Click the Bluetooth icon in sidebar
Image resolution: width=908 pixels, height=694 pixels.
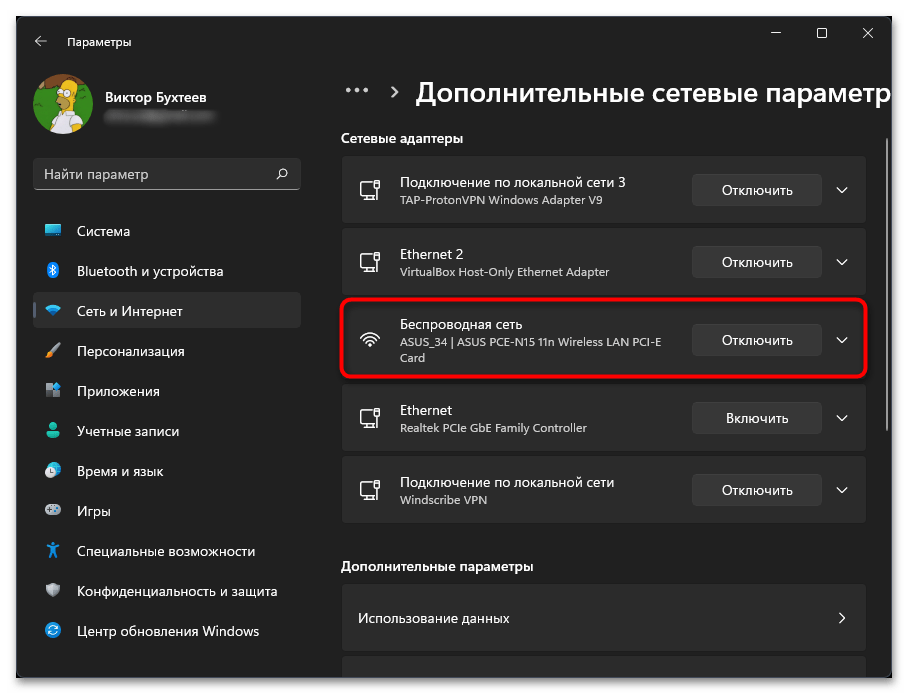53,271
